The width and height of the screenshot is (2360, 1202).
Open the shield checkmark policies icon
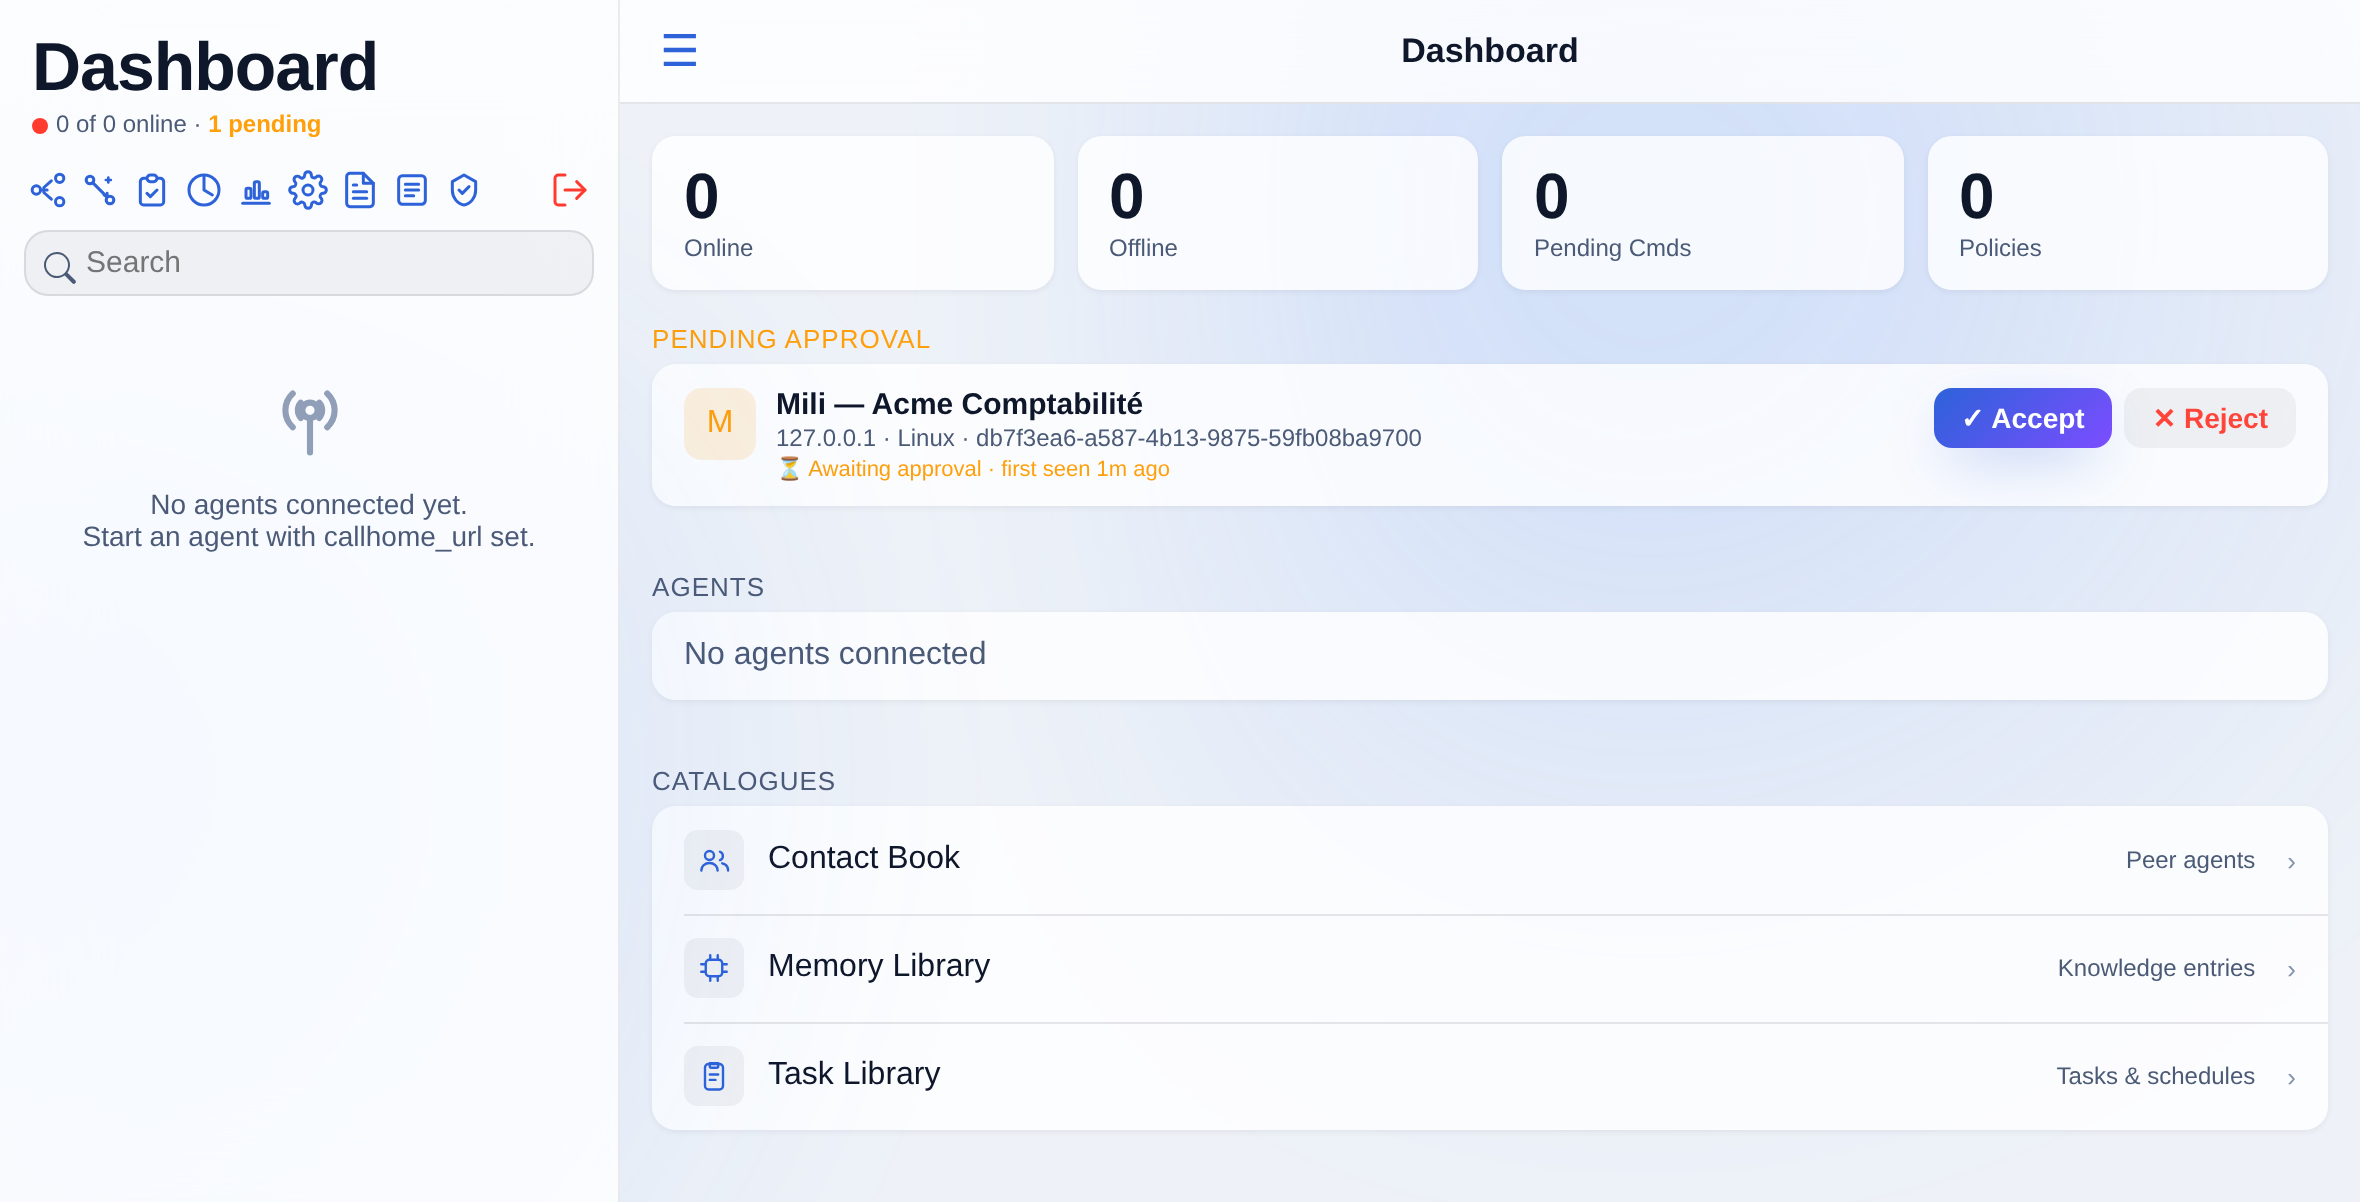click(464, 190)
